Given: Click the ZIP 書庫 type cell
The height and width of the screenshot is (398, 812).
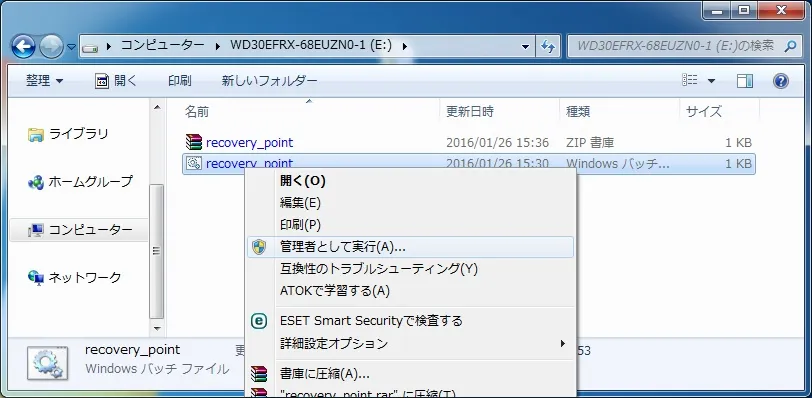Looking at the screenshot, I should [x=590, y=142].
